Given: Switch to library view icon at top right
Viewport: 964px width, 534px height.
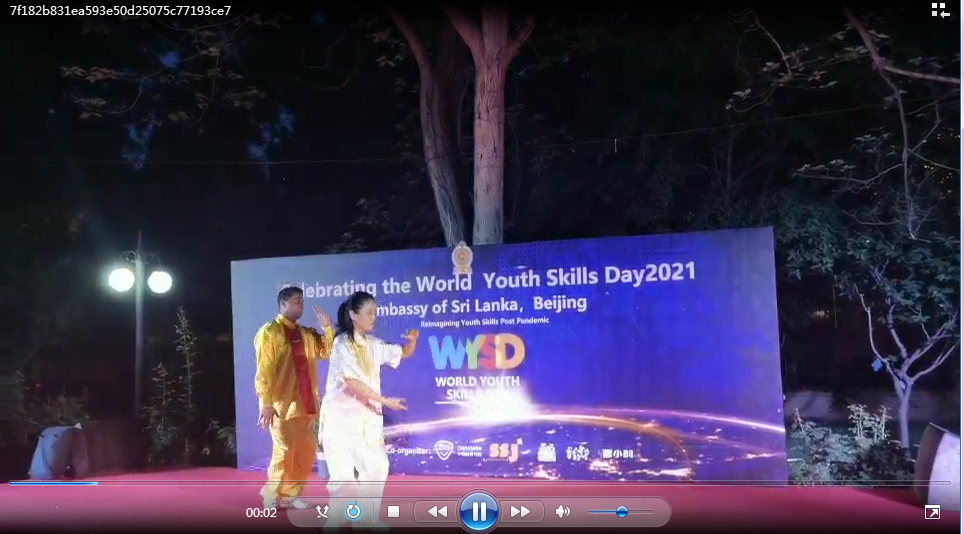Looking at the screenshot, I should 940,10.
